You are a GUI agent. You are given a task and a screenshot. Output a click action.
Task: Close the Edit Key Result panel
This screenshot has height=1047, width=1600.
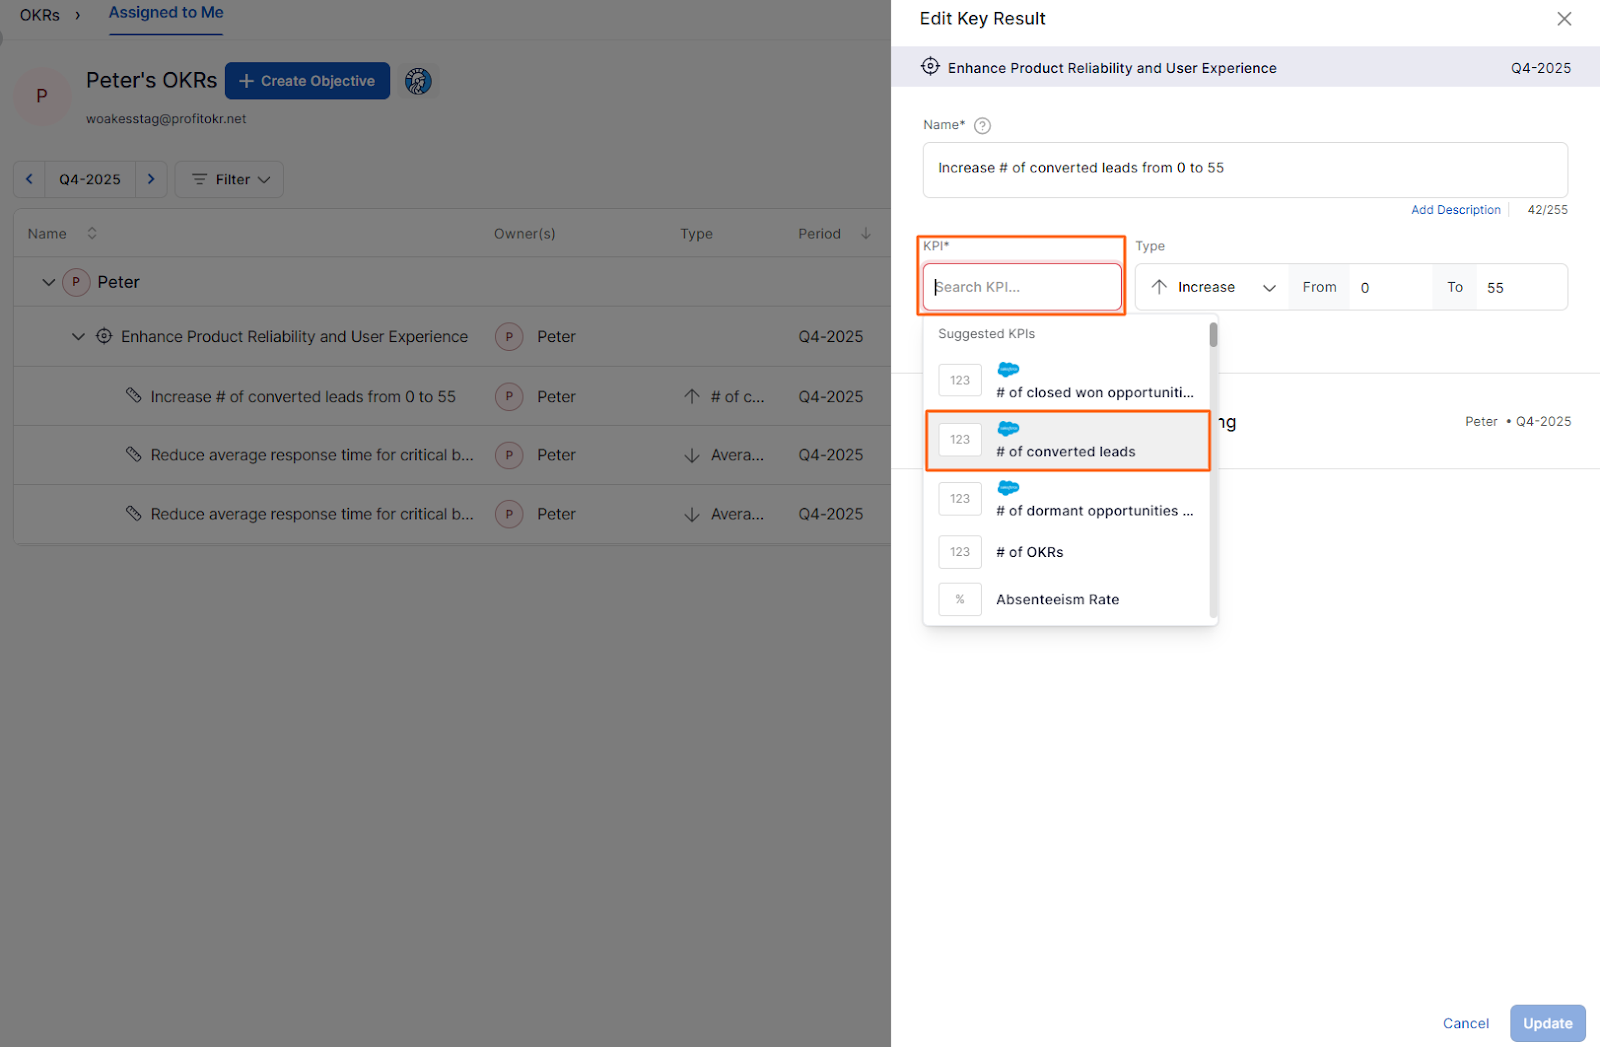click(1564, 19)
